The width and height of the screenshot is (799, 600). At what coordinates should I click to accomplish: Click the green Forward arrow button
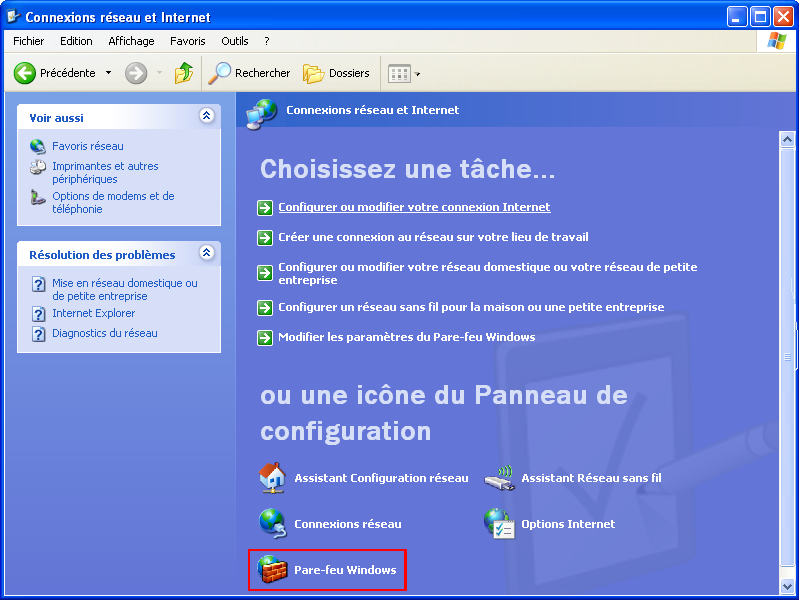(136, 73)
